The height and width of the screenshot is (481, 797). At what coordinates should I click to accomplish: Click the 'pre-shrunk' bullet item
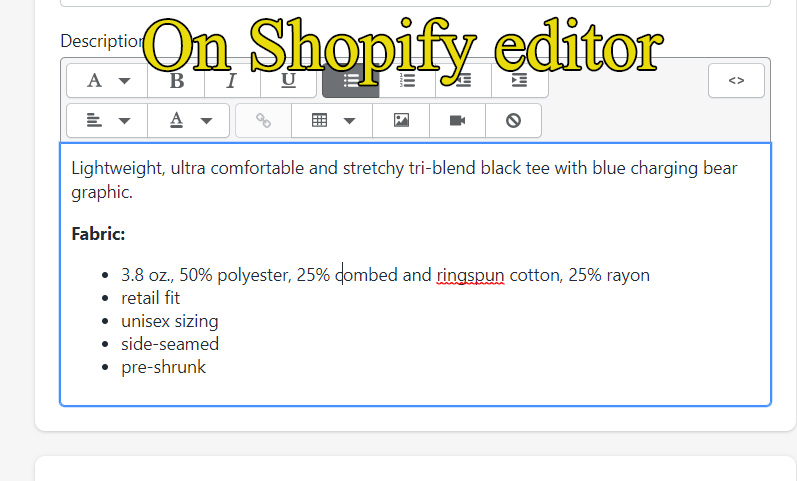click(x=163, y=367)
